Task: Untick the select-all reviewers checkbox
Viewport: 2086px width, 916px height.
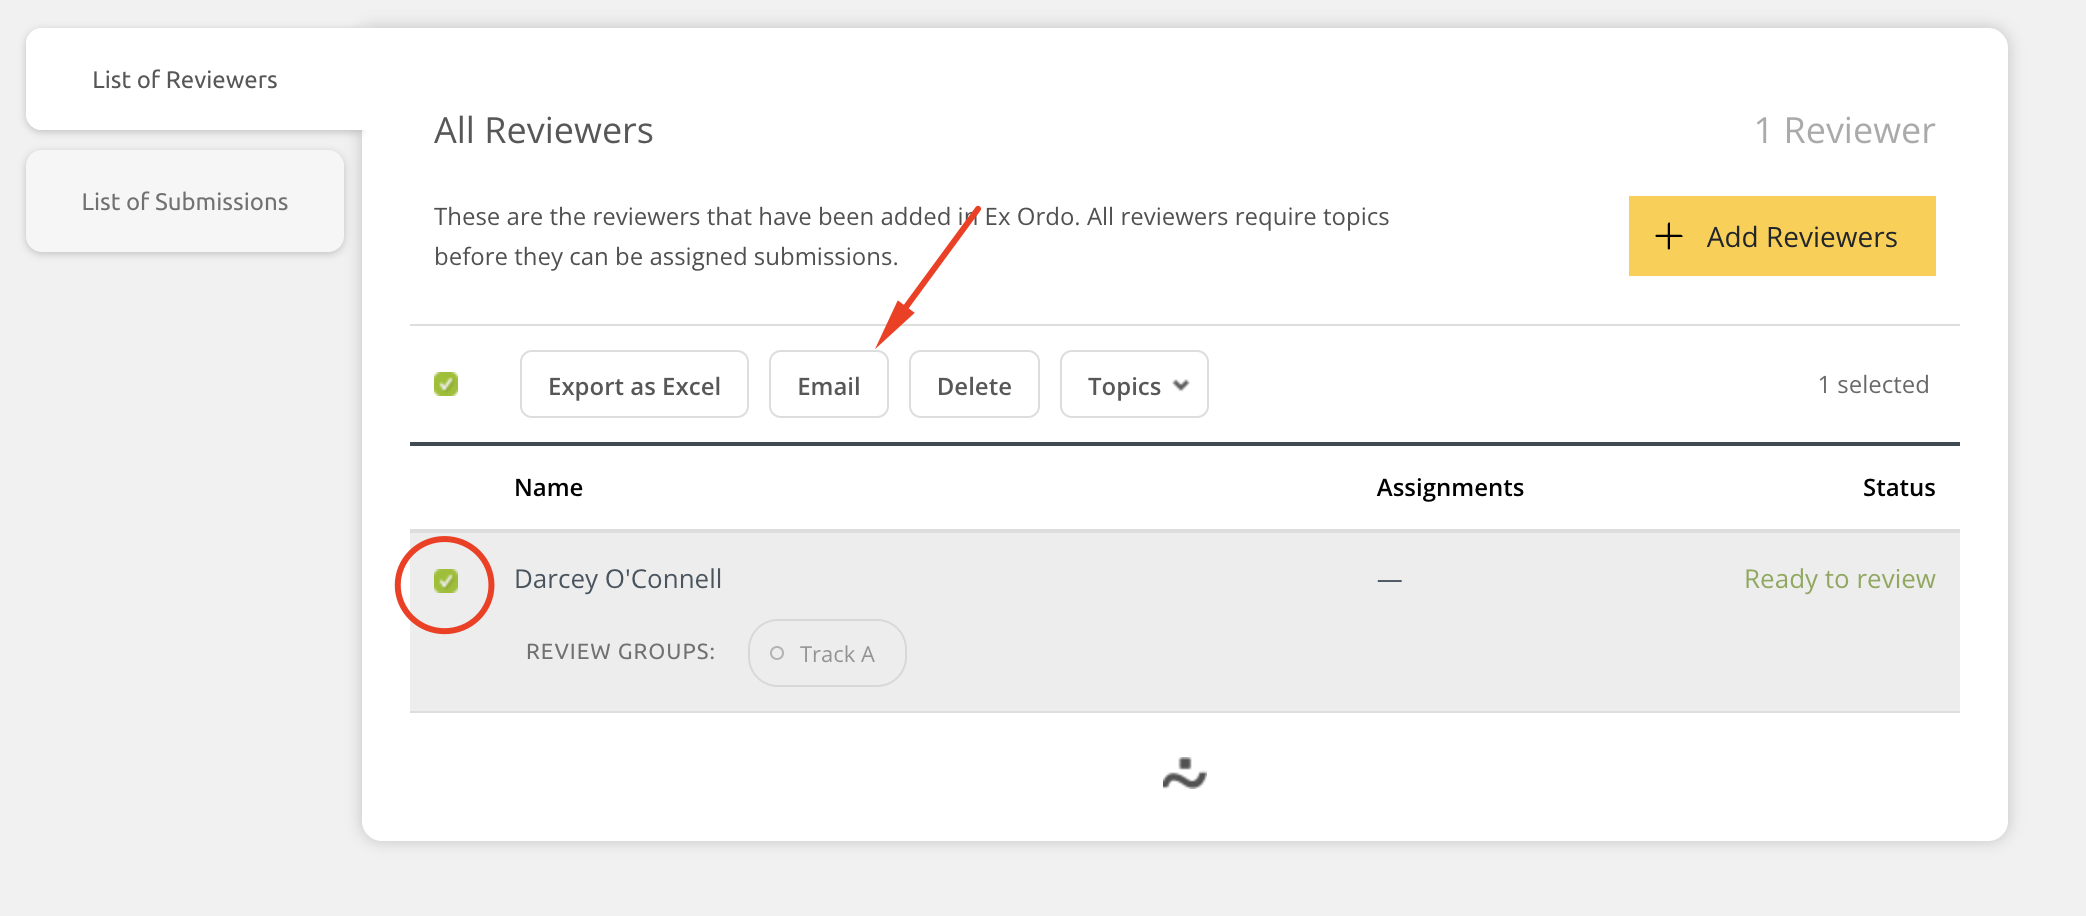Action: [x=446, y=384]
